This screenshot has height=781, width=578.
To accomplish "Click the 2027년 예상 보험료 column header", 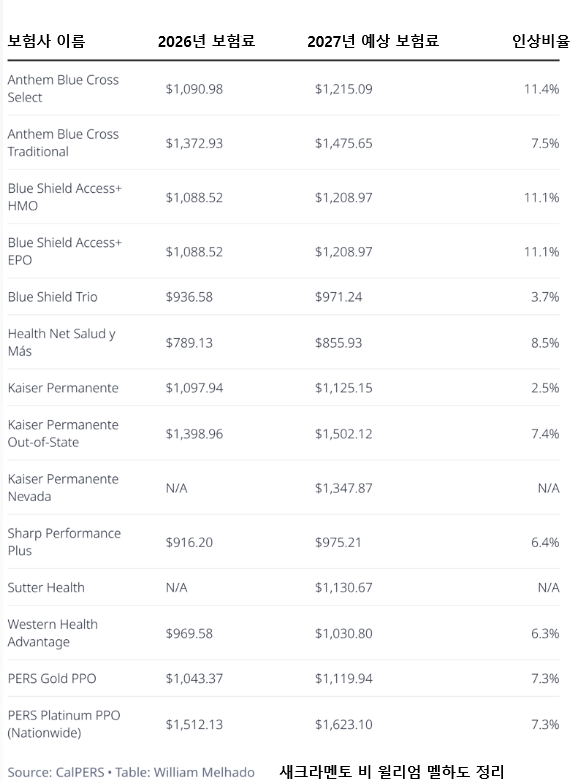I will (373, 41).
